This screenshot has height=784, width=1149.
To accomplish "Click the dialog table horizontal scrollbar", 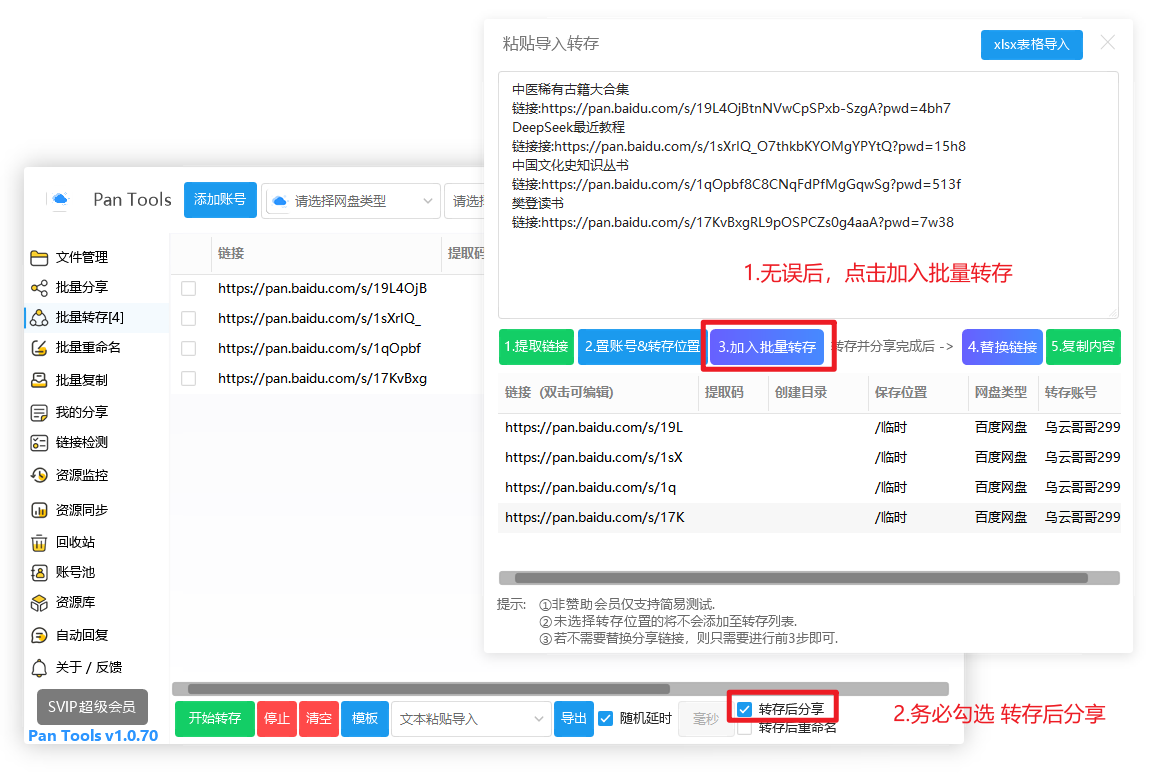I will pyautogui.click(x=808, y=578).
